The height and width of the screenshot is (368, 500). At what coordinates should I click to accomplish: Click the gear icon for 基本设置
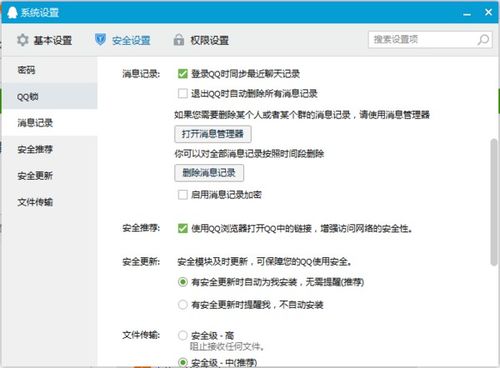click(23, 40)
